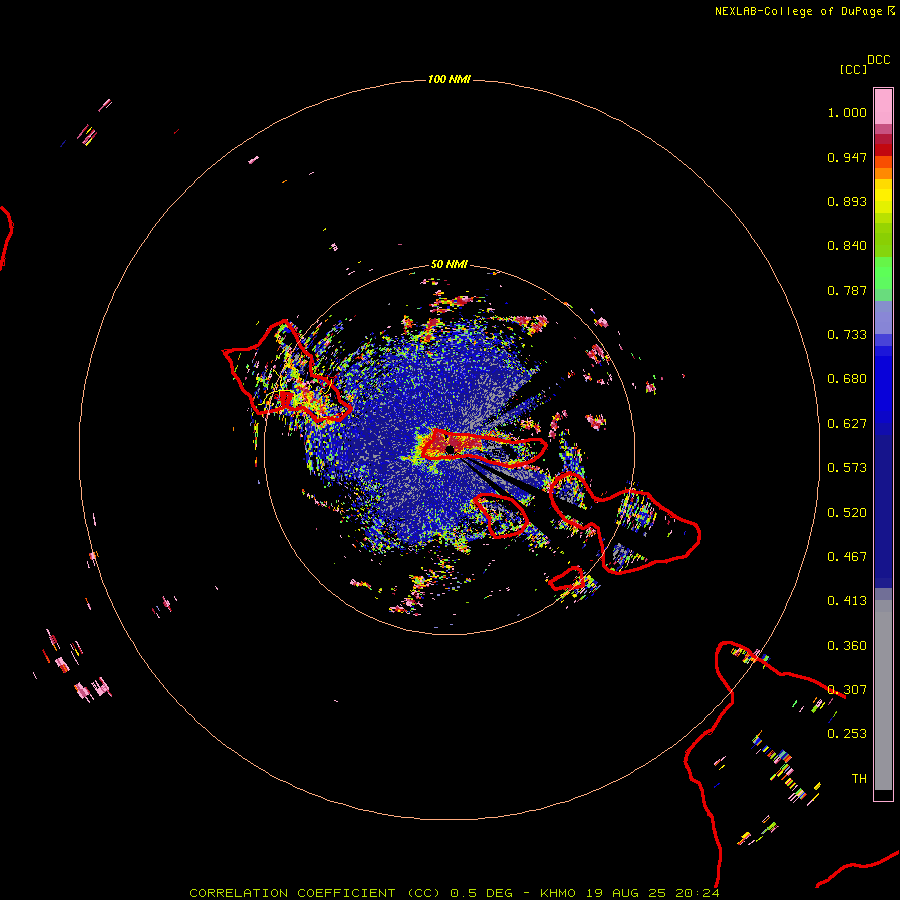This screenshot has width=900, height=900.
Task: Click the KHMO station identifier
Action: click(557, 893)
